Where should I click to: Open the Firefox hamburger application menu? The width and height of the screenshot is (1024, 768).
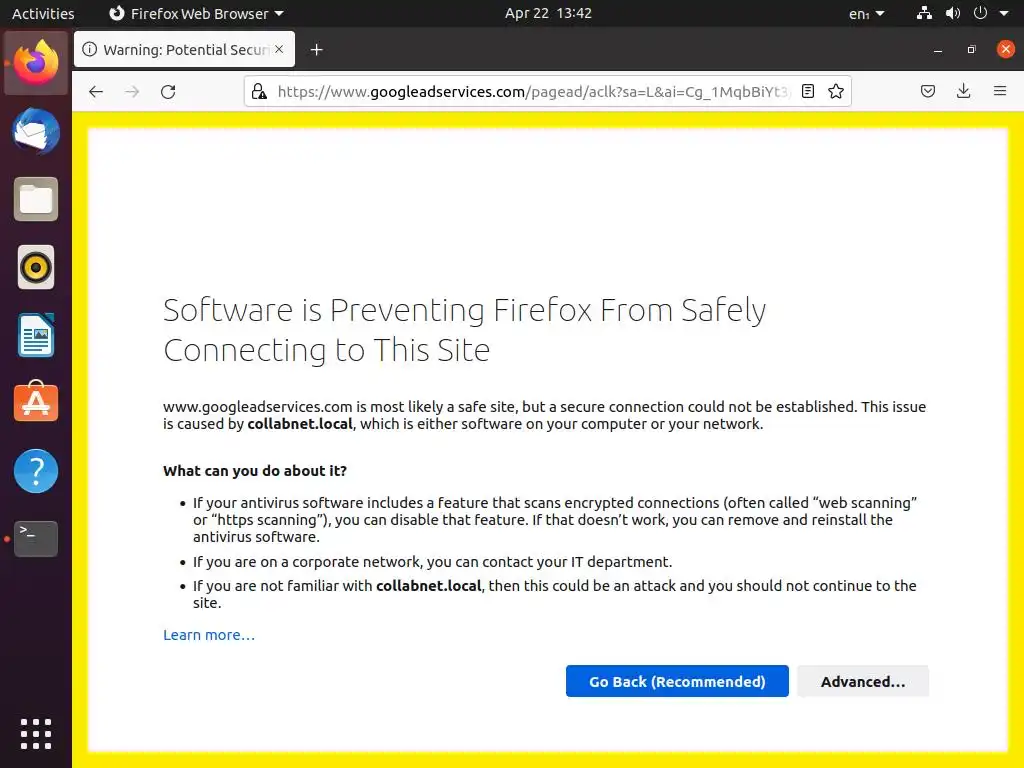pos(999,91)
